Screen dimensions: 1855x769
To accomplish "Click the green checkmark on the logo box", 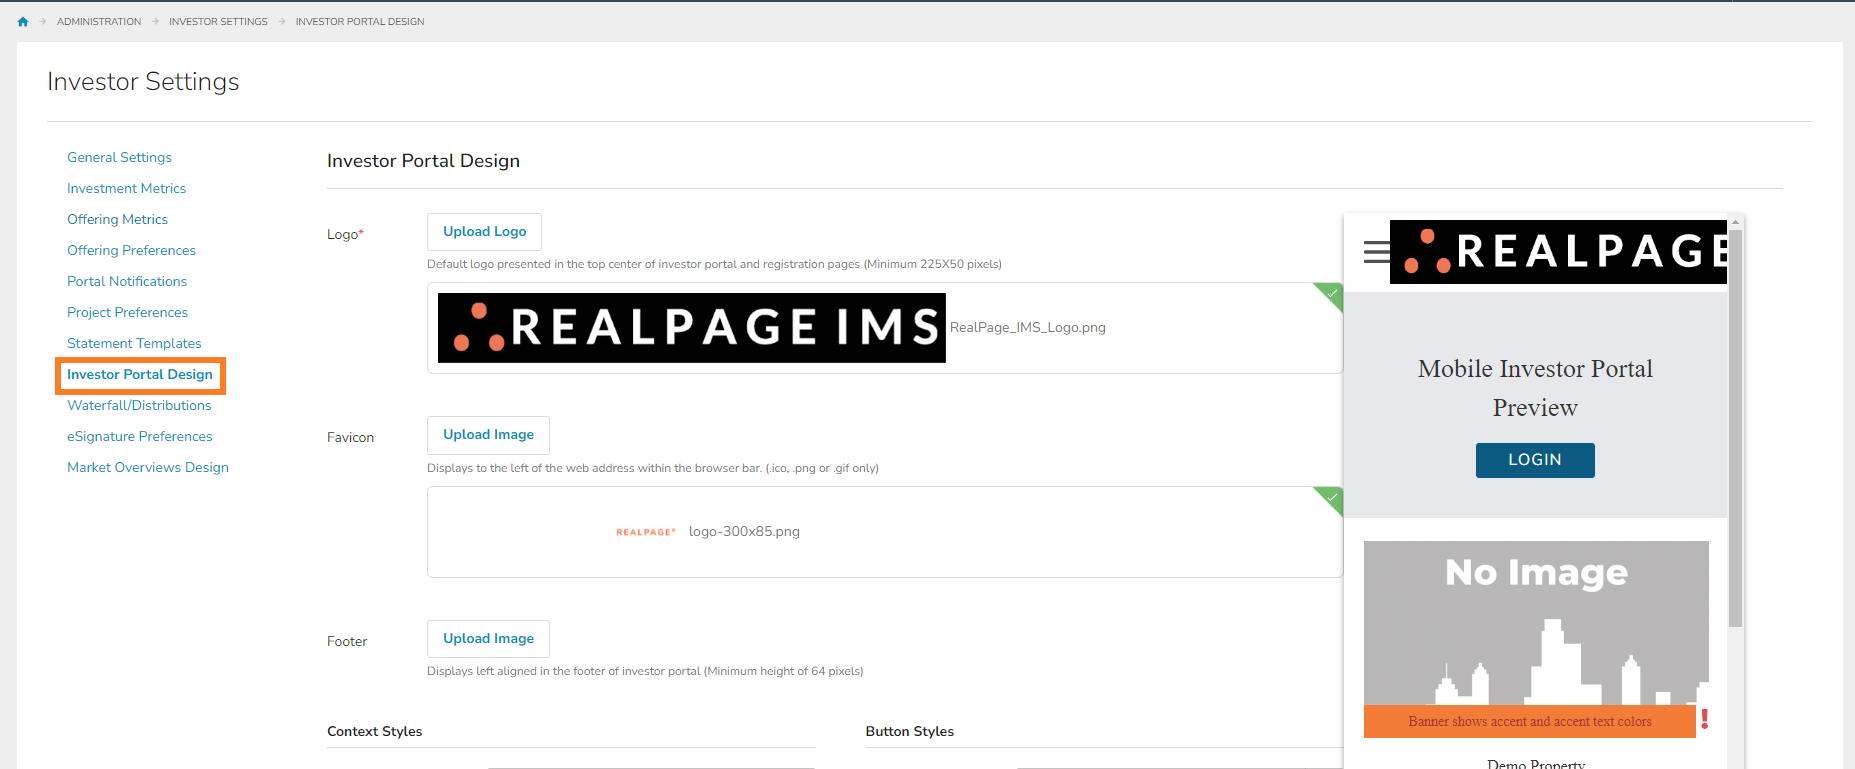I will (x=1331, y=294).
